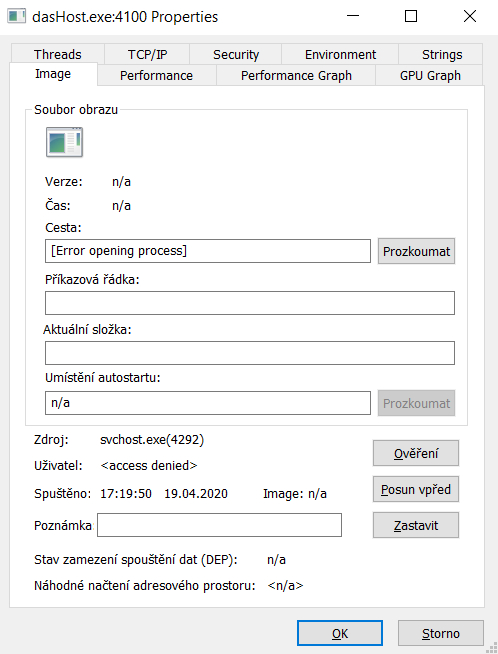Click the Čas n/a value
Image resolution: width=498 pixels, height=654 pixels.
click(x=121, y=206)
